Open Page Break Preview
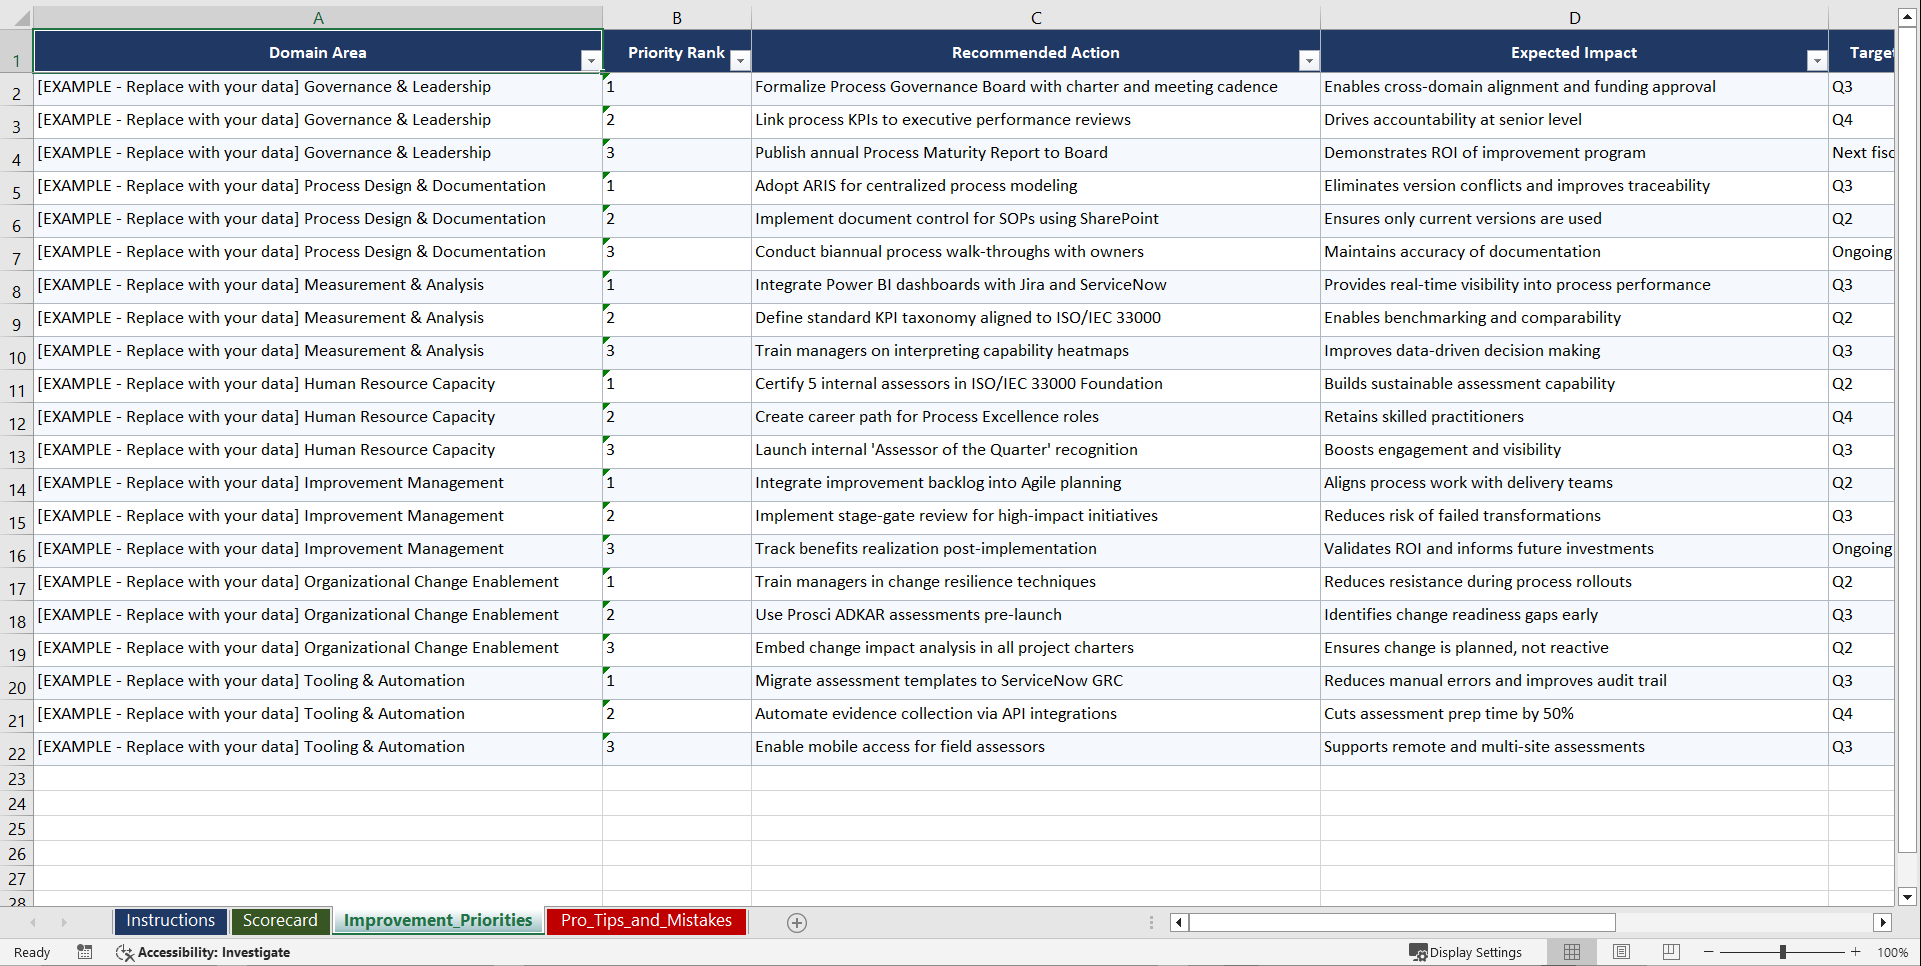This screenshot has width=1921, height=966. [1671, 952]
